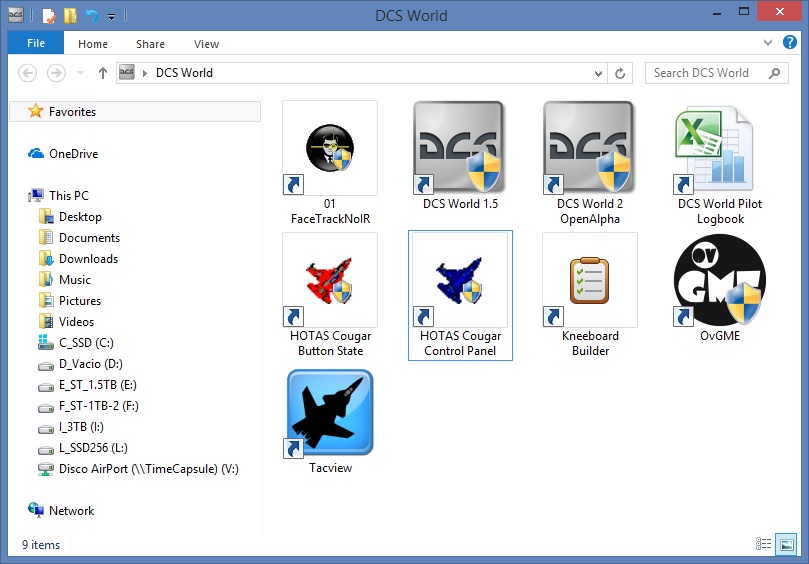Click the DCS World breadcrumb in address bar
The image size is (809, 564).
coord(184,73)
